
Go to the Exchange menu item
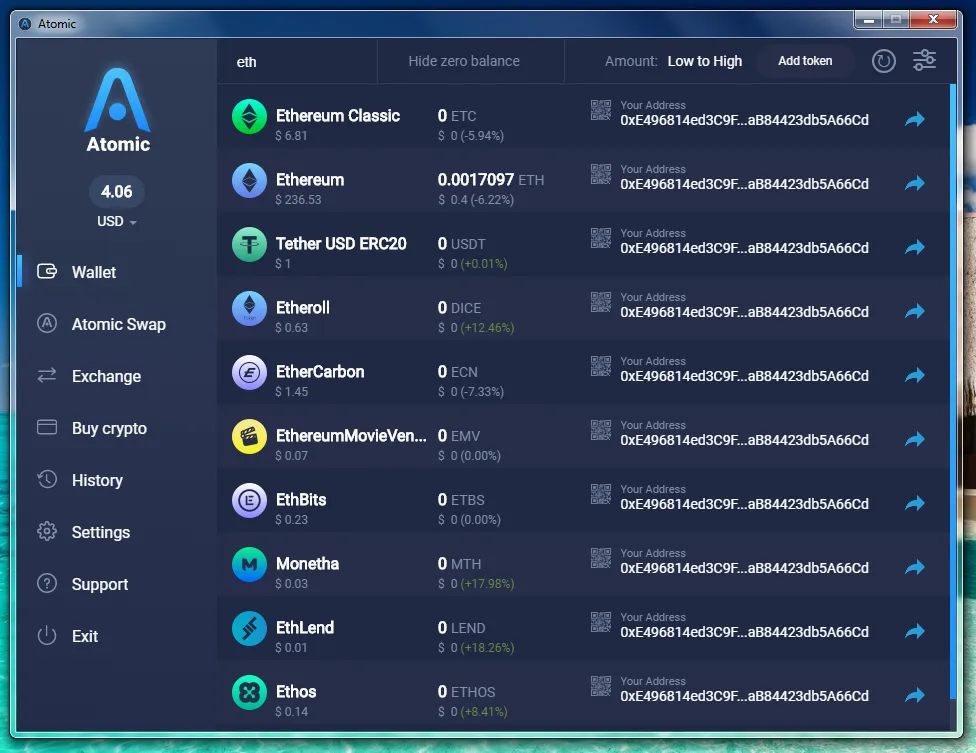106,376
